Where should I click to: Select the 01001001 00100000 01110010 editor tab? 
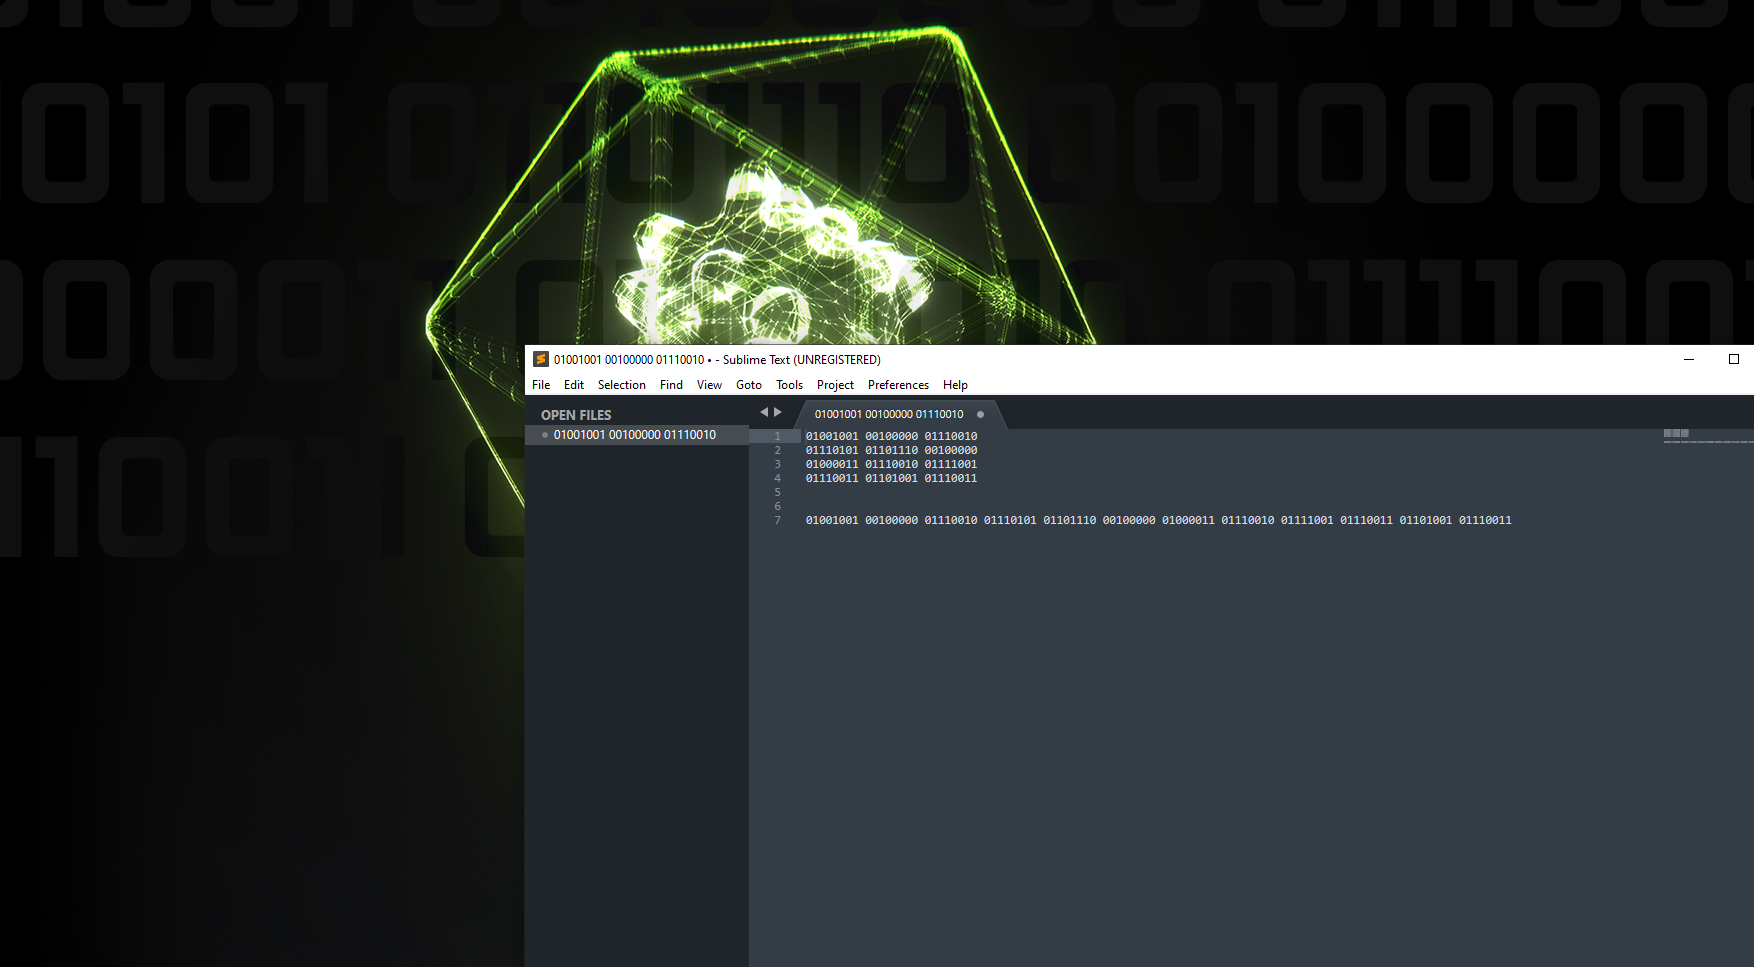point(889,414)
